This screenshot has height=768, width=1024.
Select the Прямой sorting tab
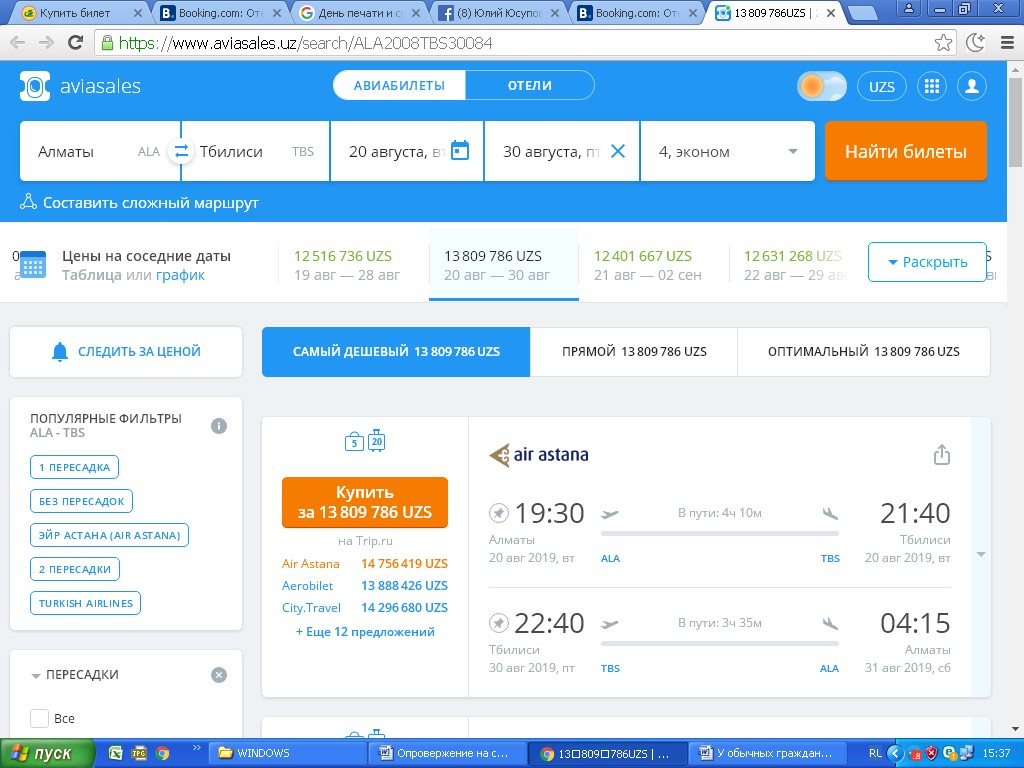(633, 352)
